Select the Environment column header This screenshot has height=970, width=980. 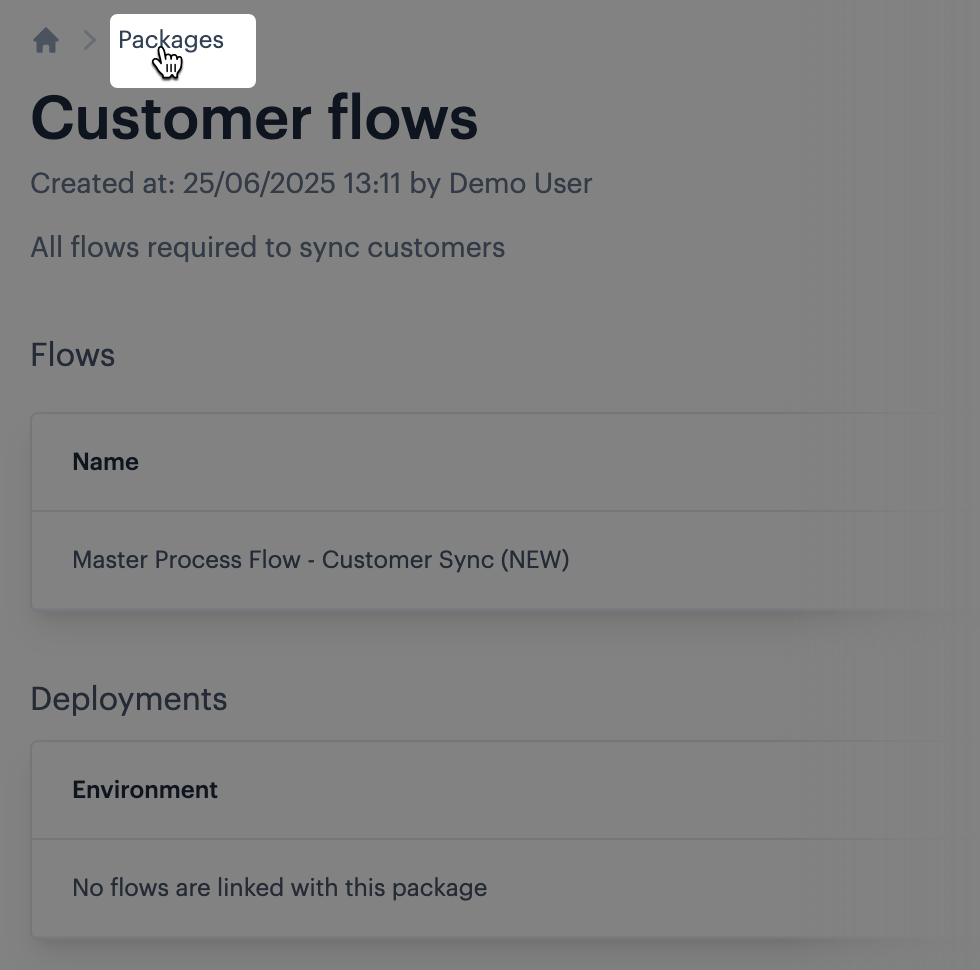tap(145, 790)
